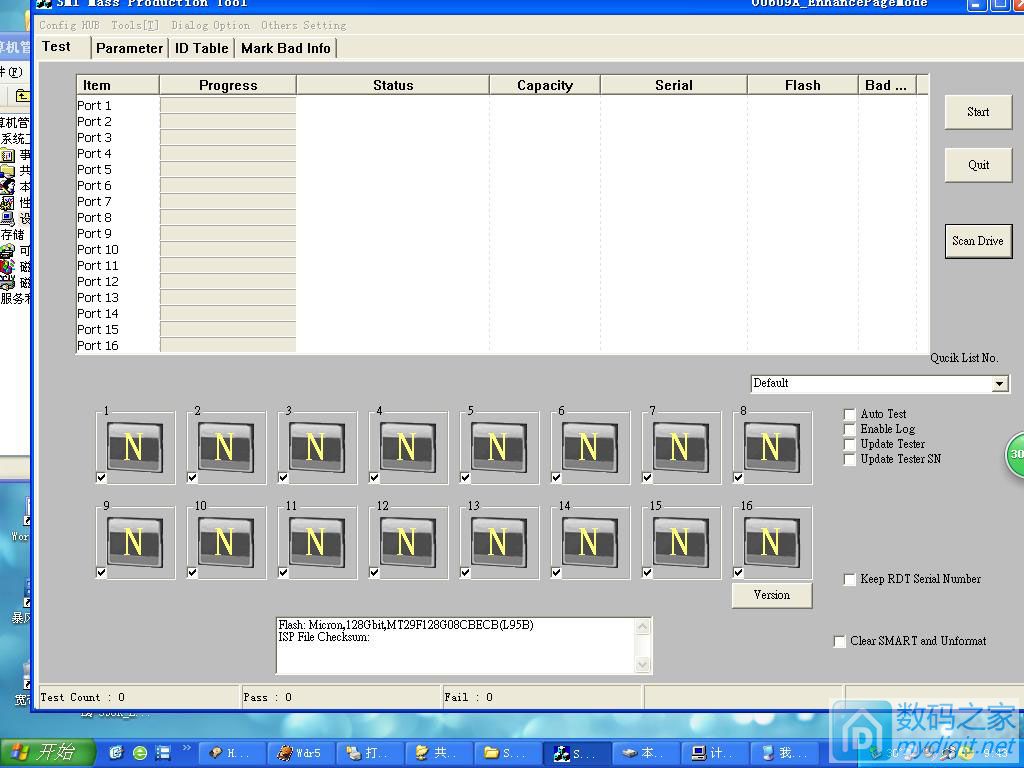Click the port 9 status icon
Screen dimensions: 1024x768
pos(135,542)
